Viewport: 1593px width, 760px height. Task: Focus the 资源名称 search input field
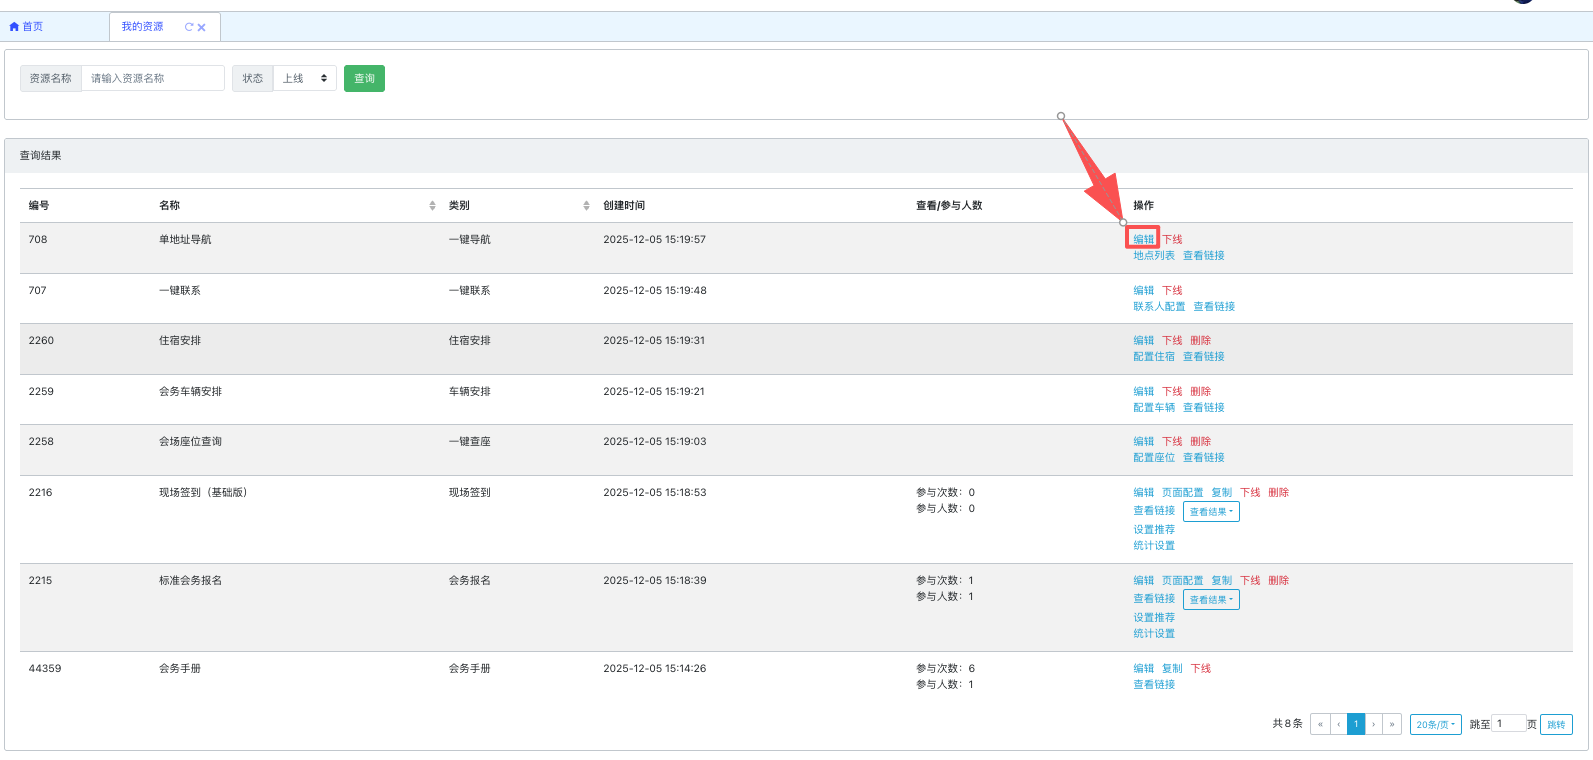152,78
